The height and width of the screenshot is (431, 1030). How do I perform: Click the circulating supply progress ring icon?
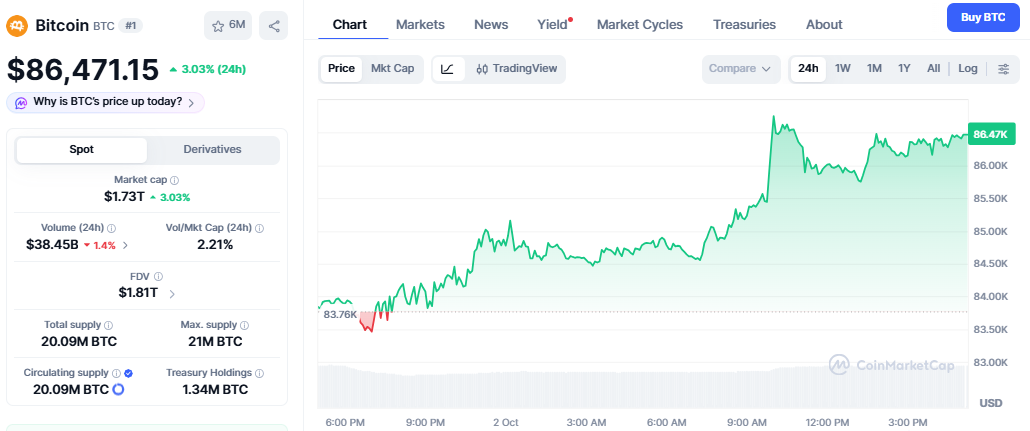point(119,390)
